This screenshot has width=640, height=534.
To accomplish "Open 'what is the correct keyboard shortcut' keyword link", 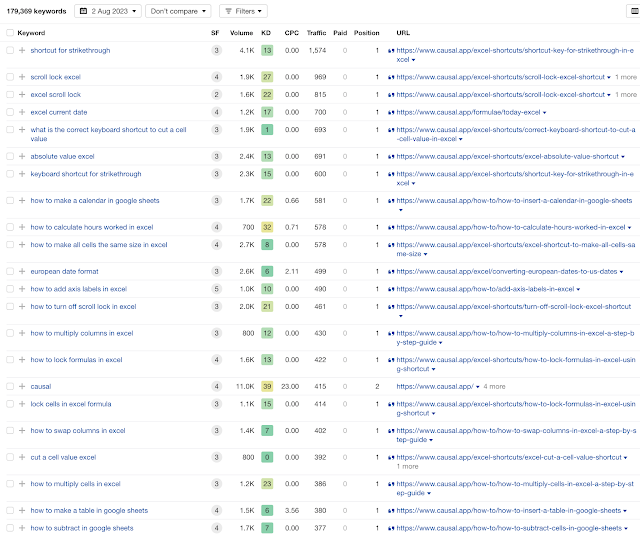I will (x=108, y=134).
